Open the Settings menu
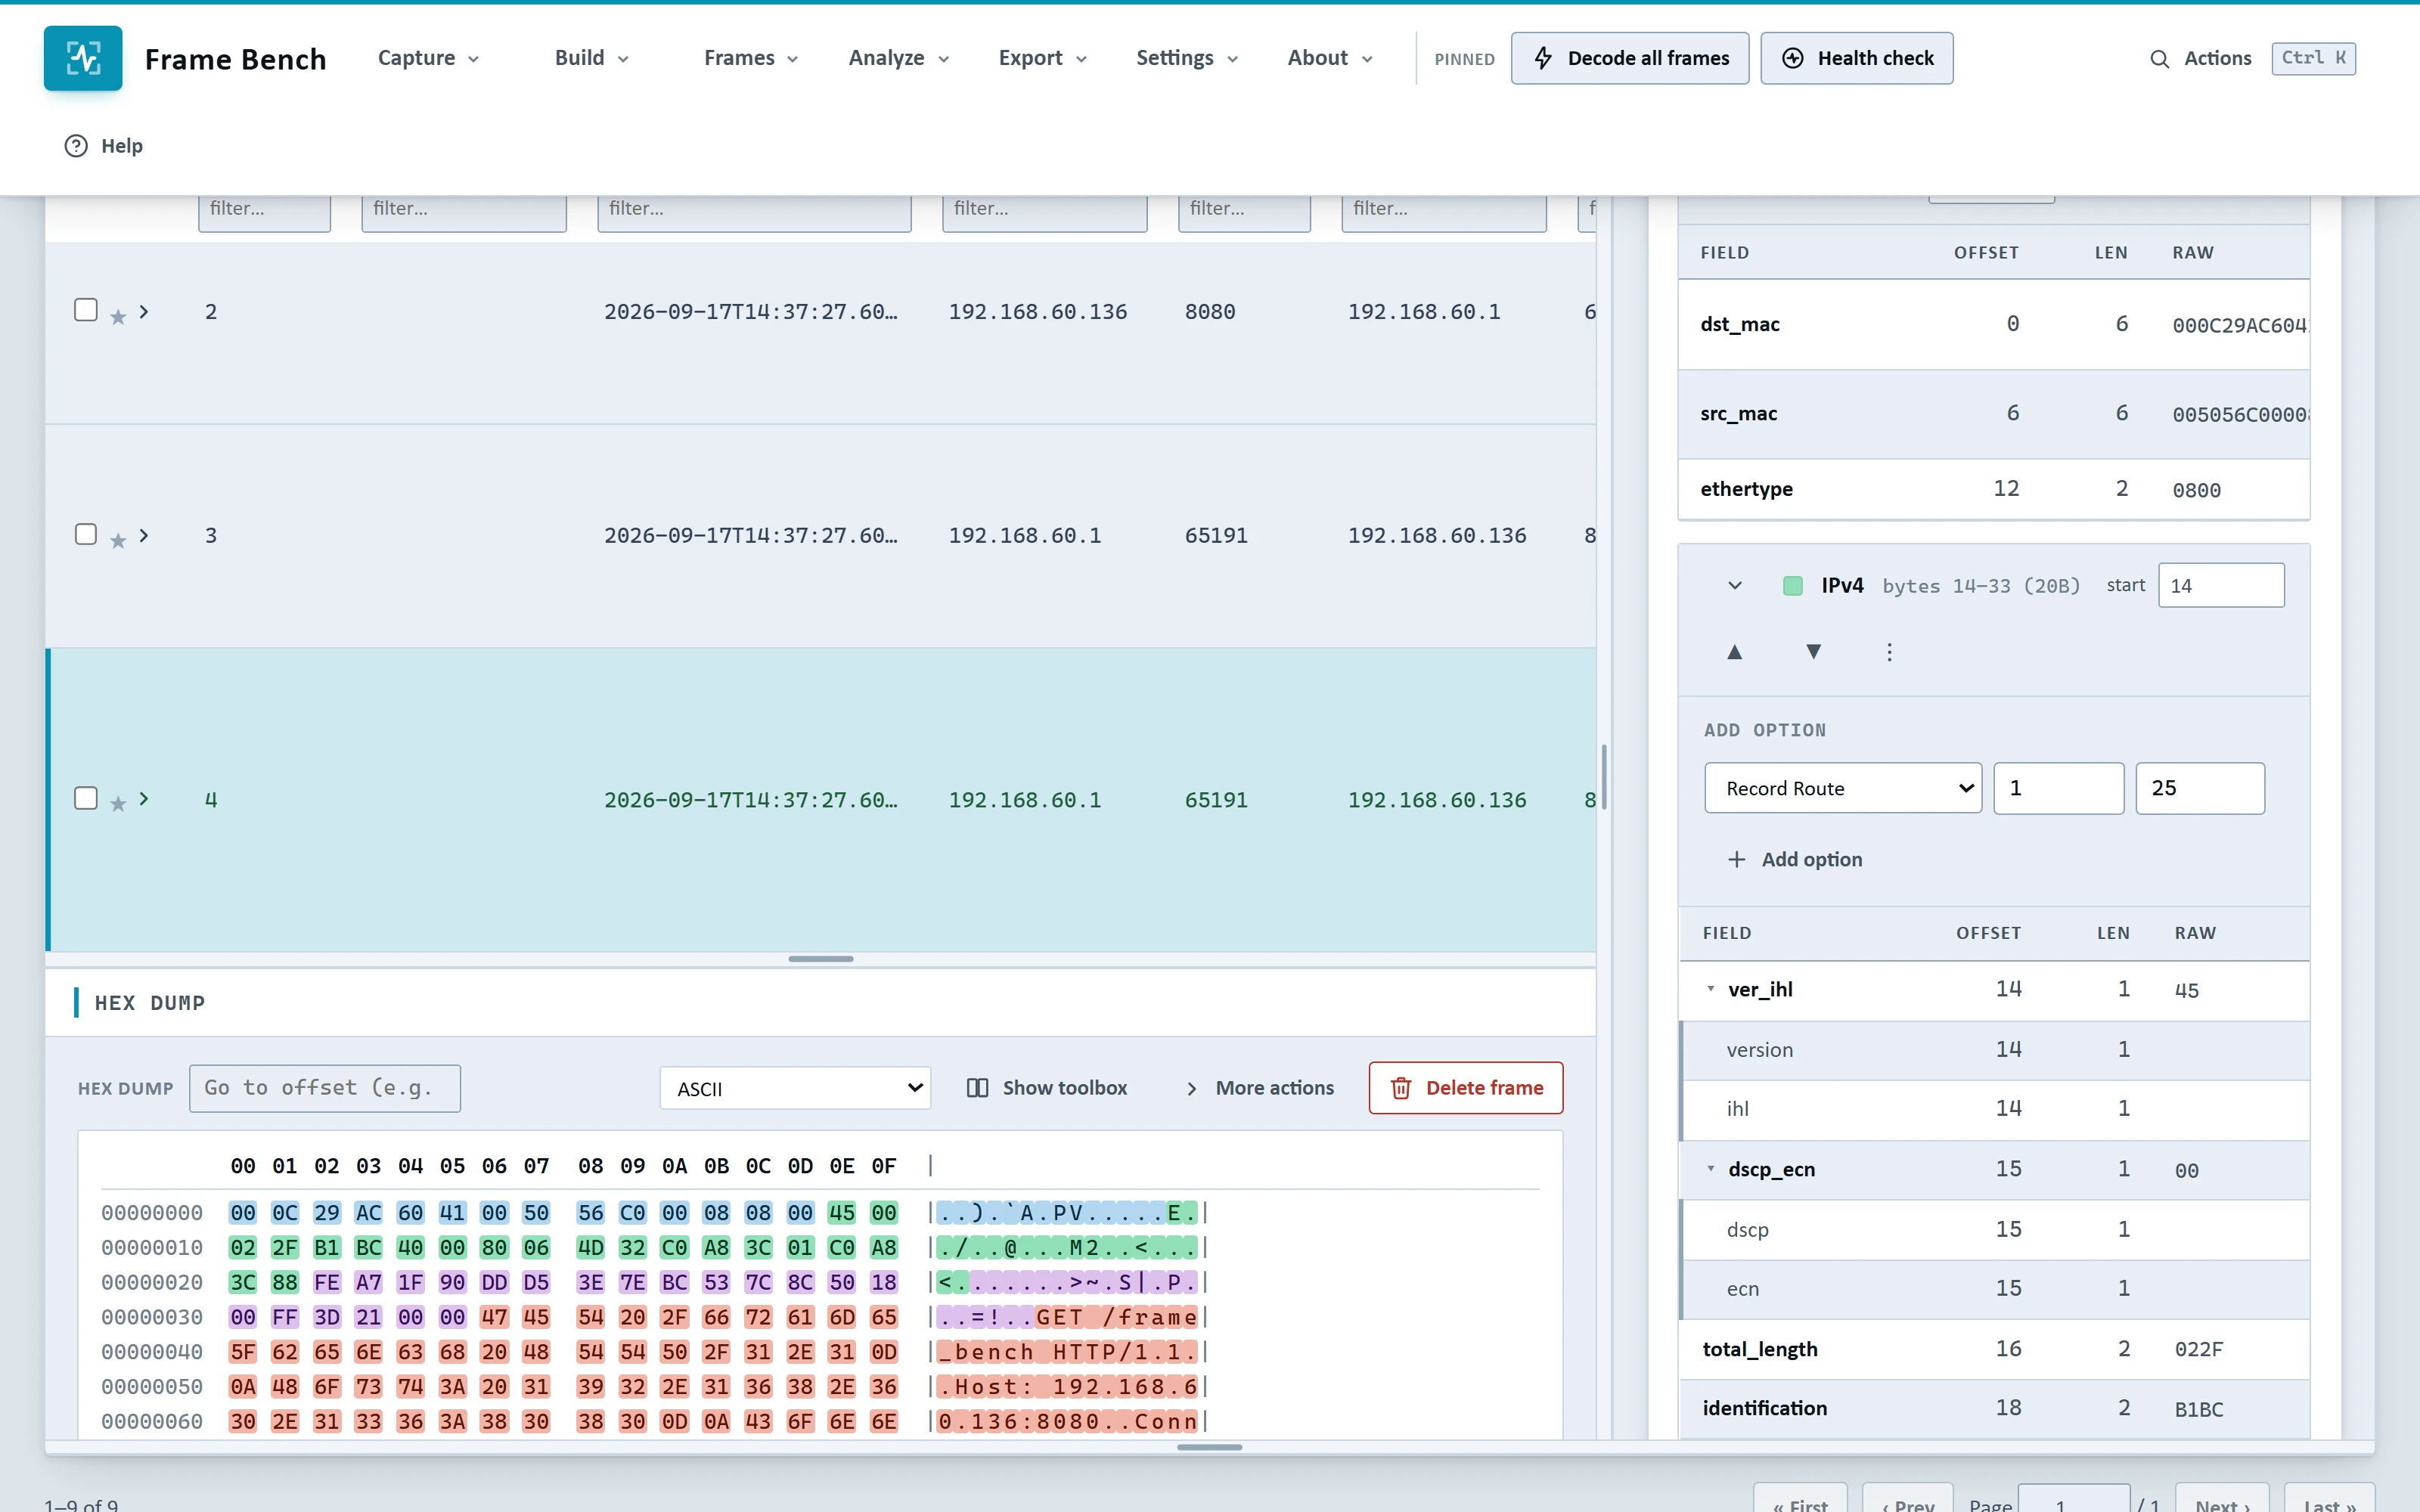This screenshot has width=2420, height=1512. (x=1187, y=58)
